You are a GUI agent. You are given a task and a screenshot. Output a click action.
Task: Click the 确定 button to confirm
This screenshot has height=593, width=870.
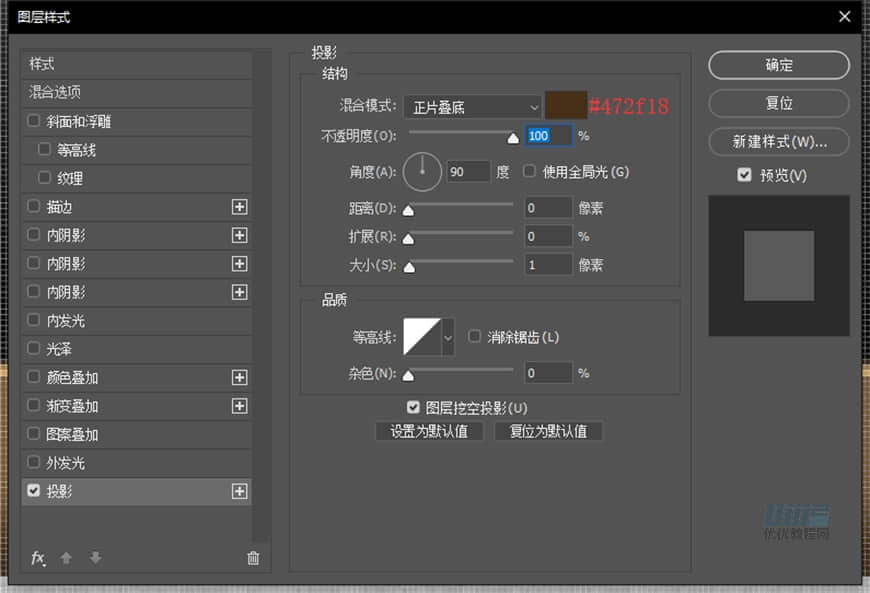pyautogui.click(x=778, y=65)
